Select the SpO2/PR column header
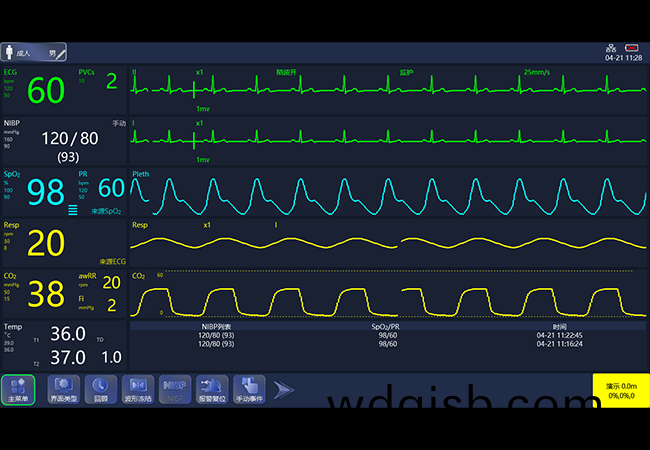 [x=386, y=327]
